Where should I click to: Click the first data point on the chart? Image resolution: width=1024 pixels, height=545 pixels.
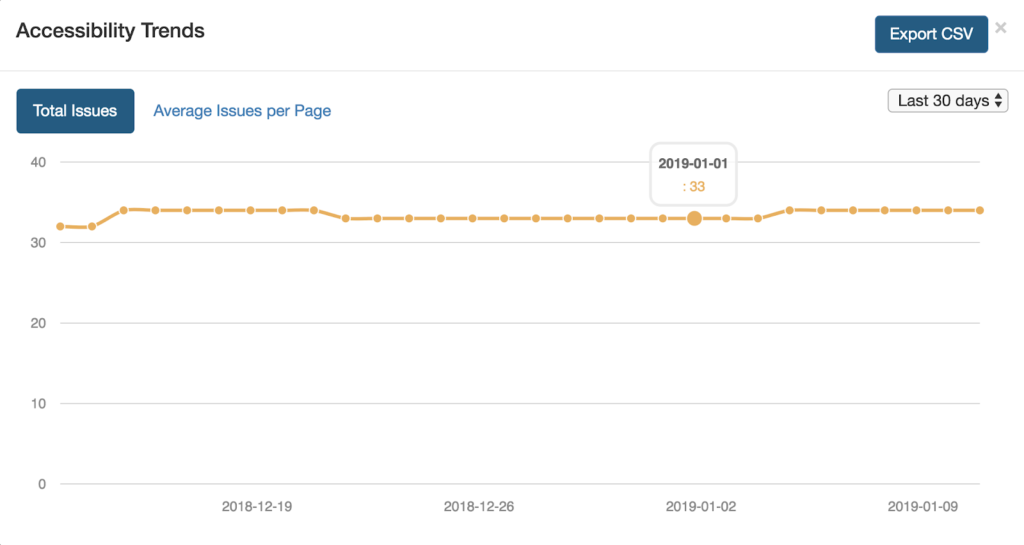click(x=60, y=226)
